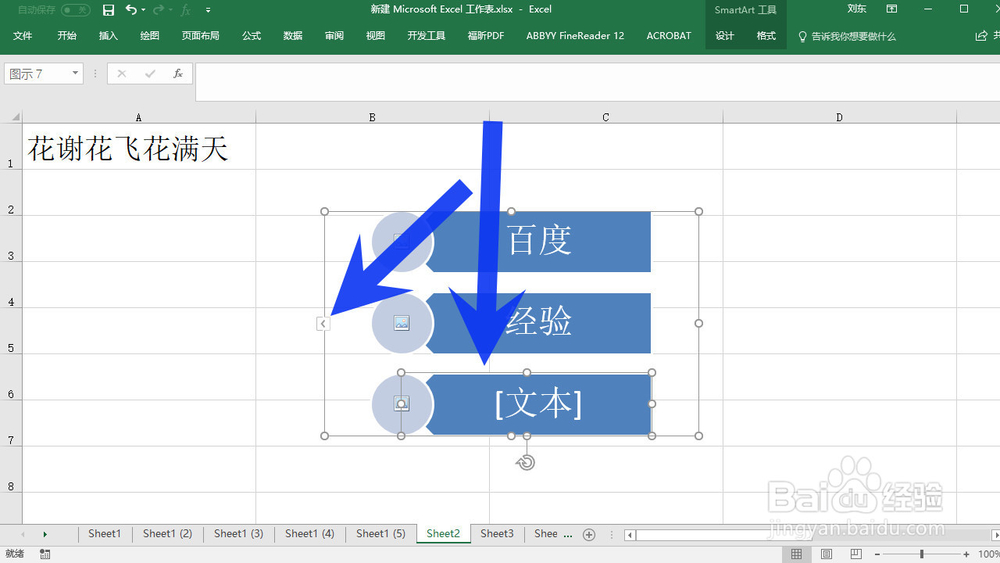Image resolution: width=1000 pixels, height=563 pixels.
Task: Click the Enter checkmark formula bar icon
Action: [150, 74]
